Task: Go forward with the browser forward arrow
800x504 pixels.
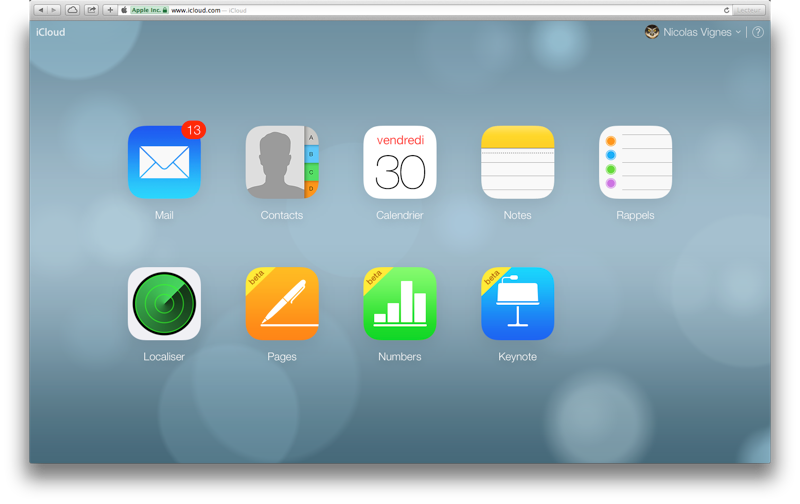Action: click(x=54, y=10)
